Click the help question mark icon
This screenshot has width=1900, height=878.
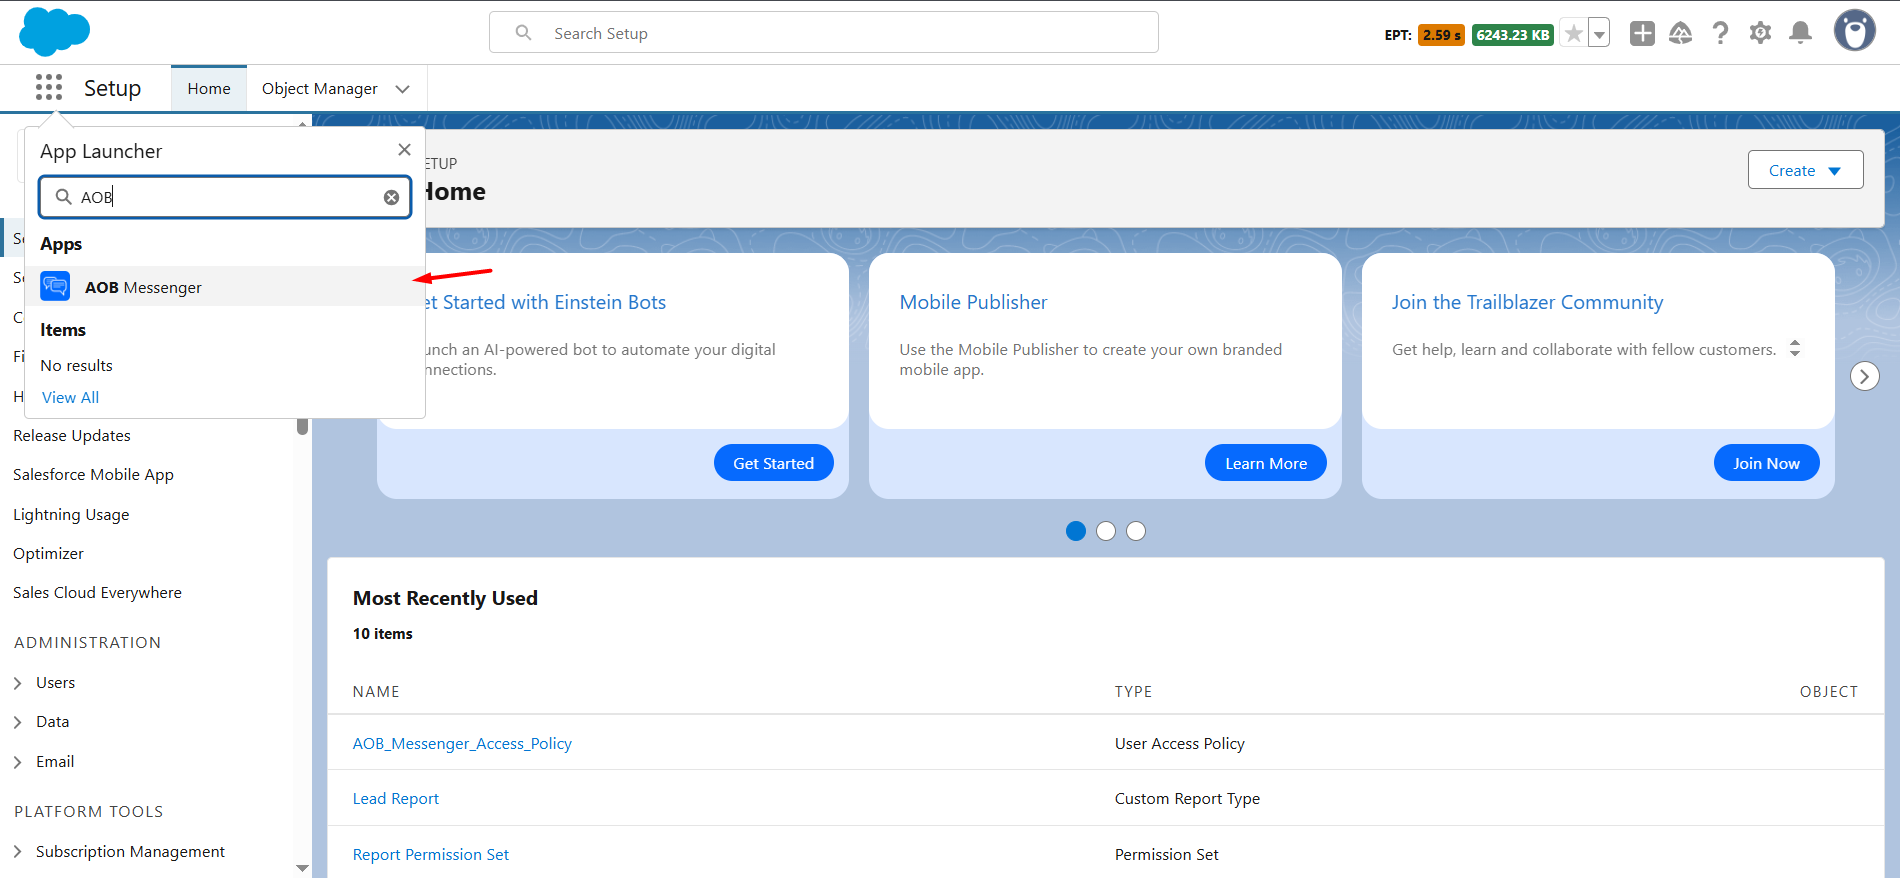pos(1720,34)
